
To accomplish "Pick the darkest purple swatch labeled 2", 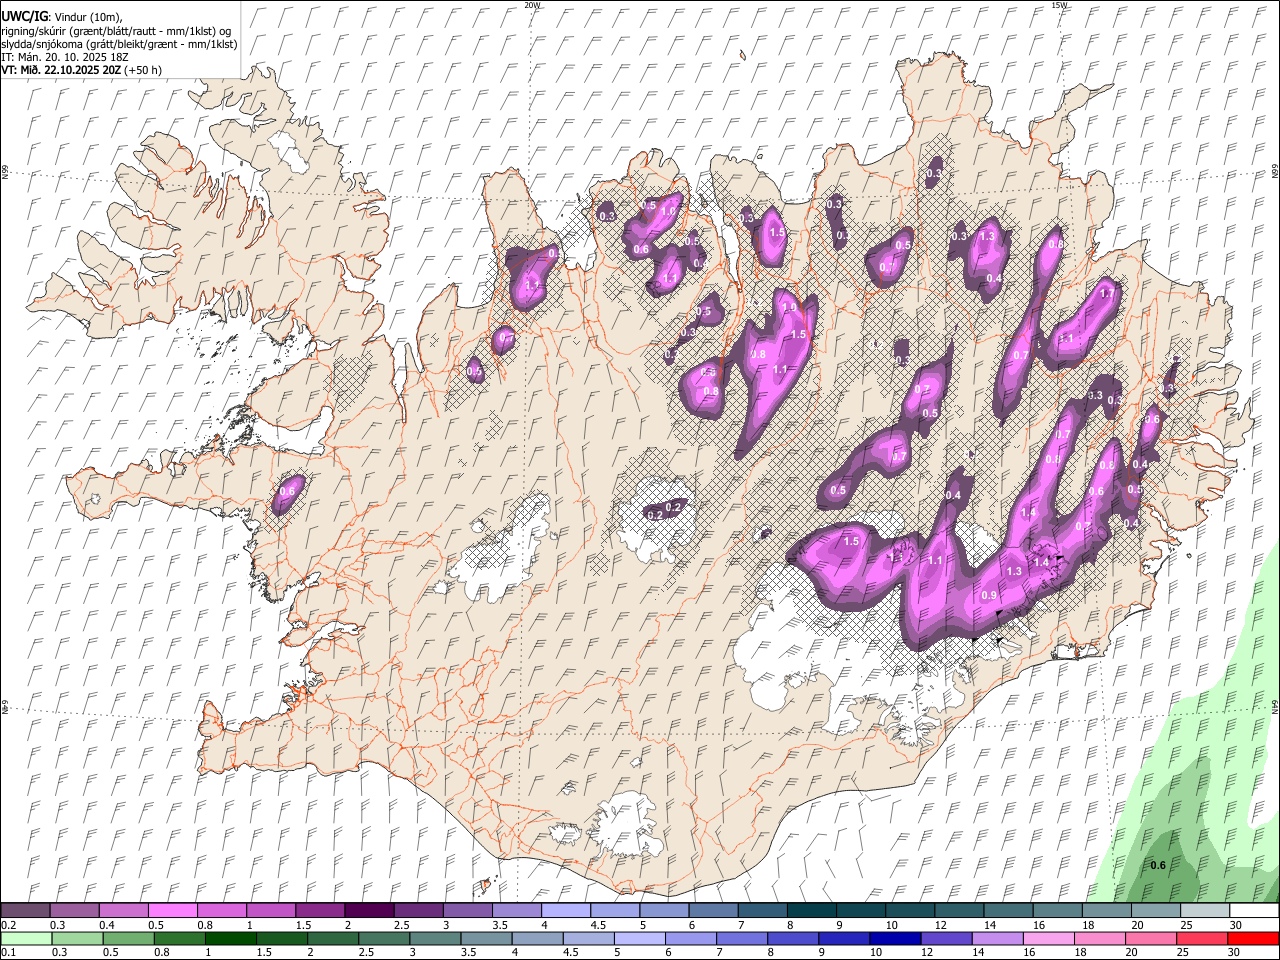I will pyautogui.click(x=368, y=911).
